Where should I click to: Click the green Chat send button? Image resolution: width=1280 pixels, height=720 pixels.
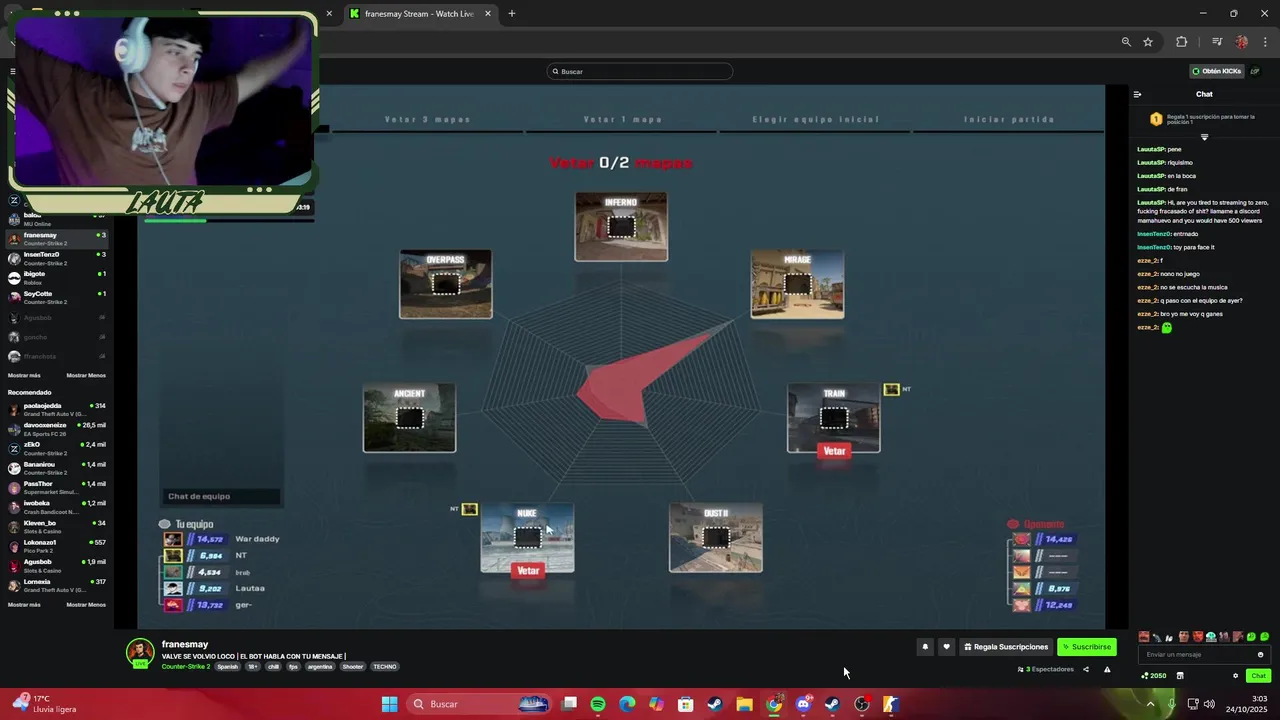[x=1258, y=676]
